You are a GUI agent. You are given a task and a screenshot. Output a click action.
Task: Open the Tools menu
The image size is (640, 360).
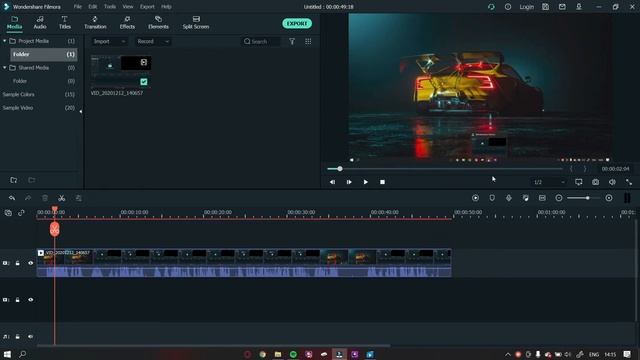110,7
